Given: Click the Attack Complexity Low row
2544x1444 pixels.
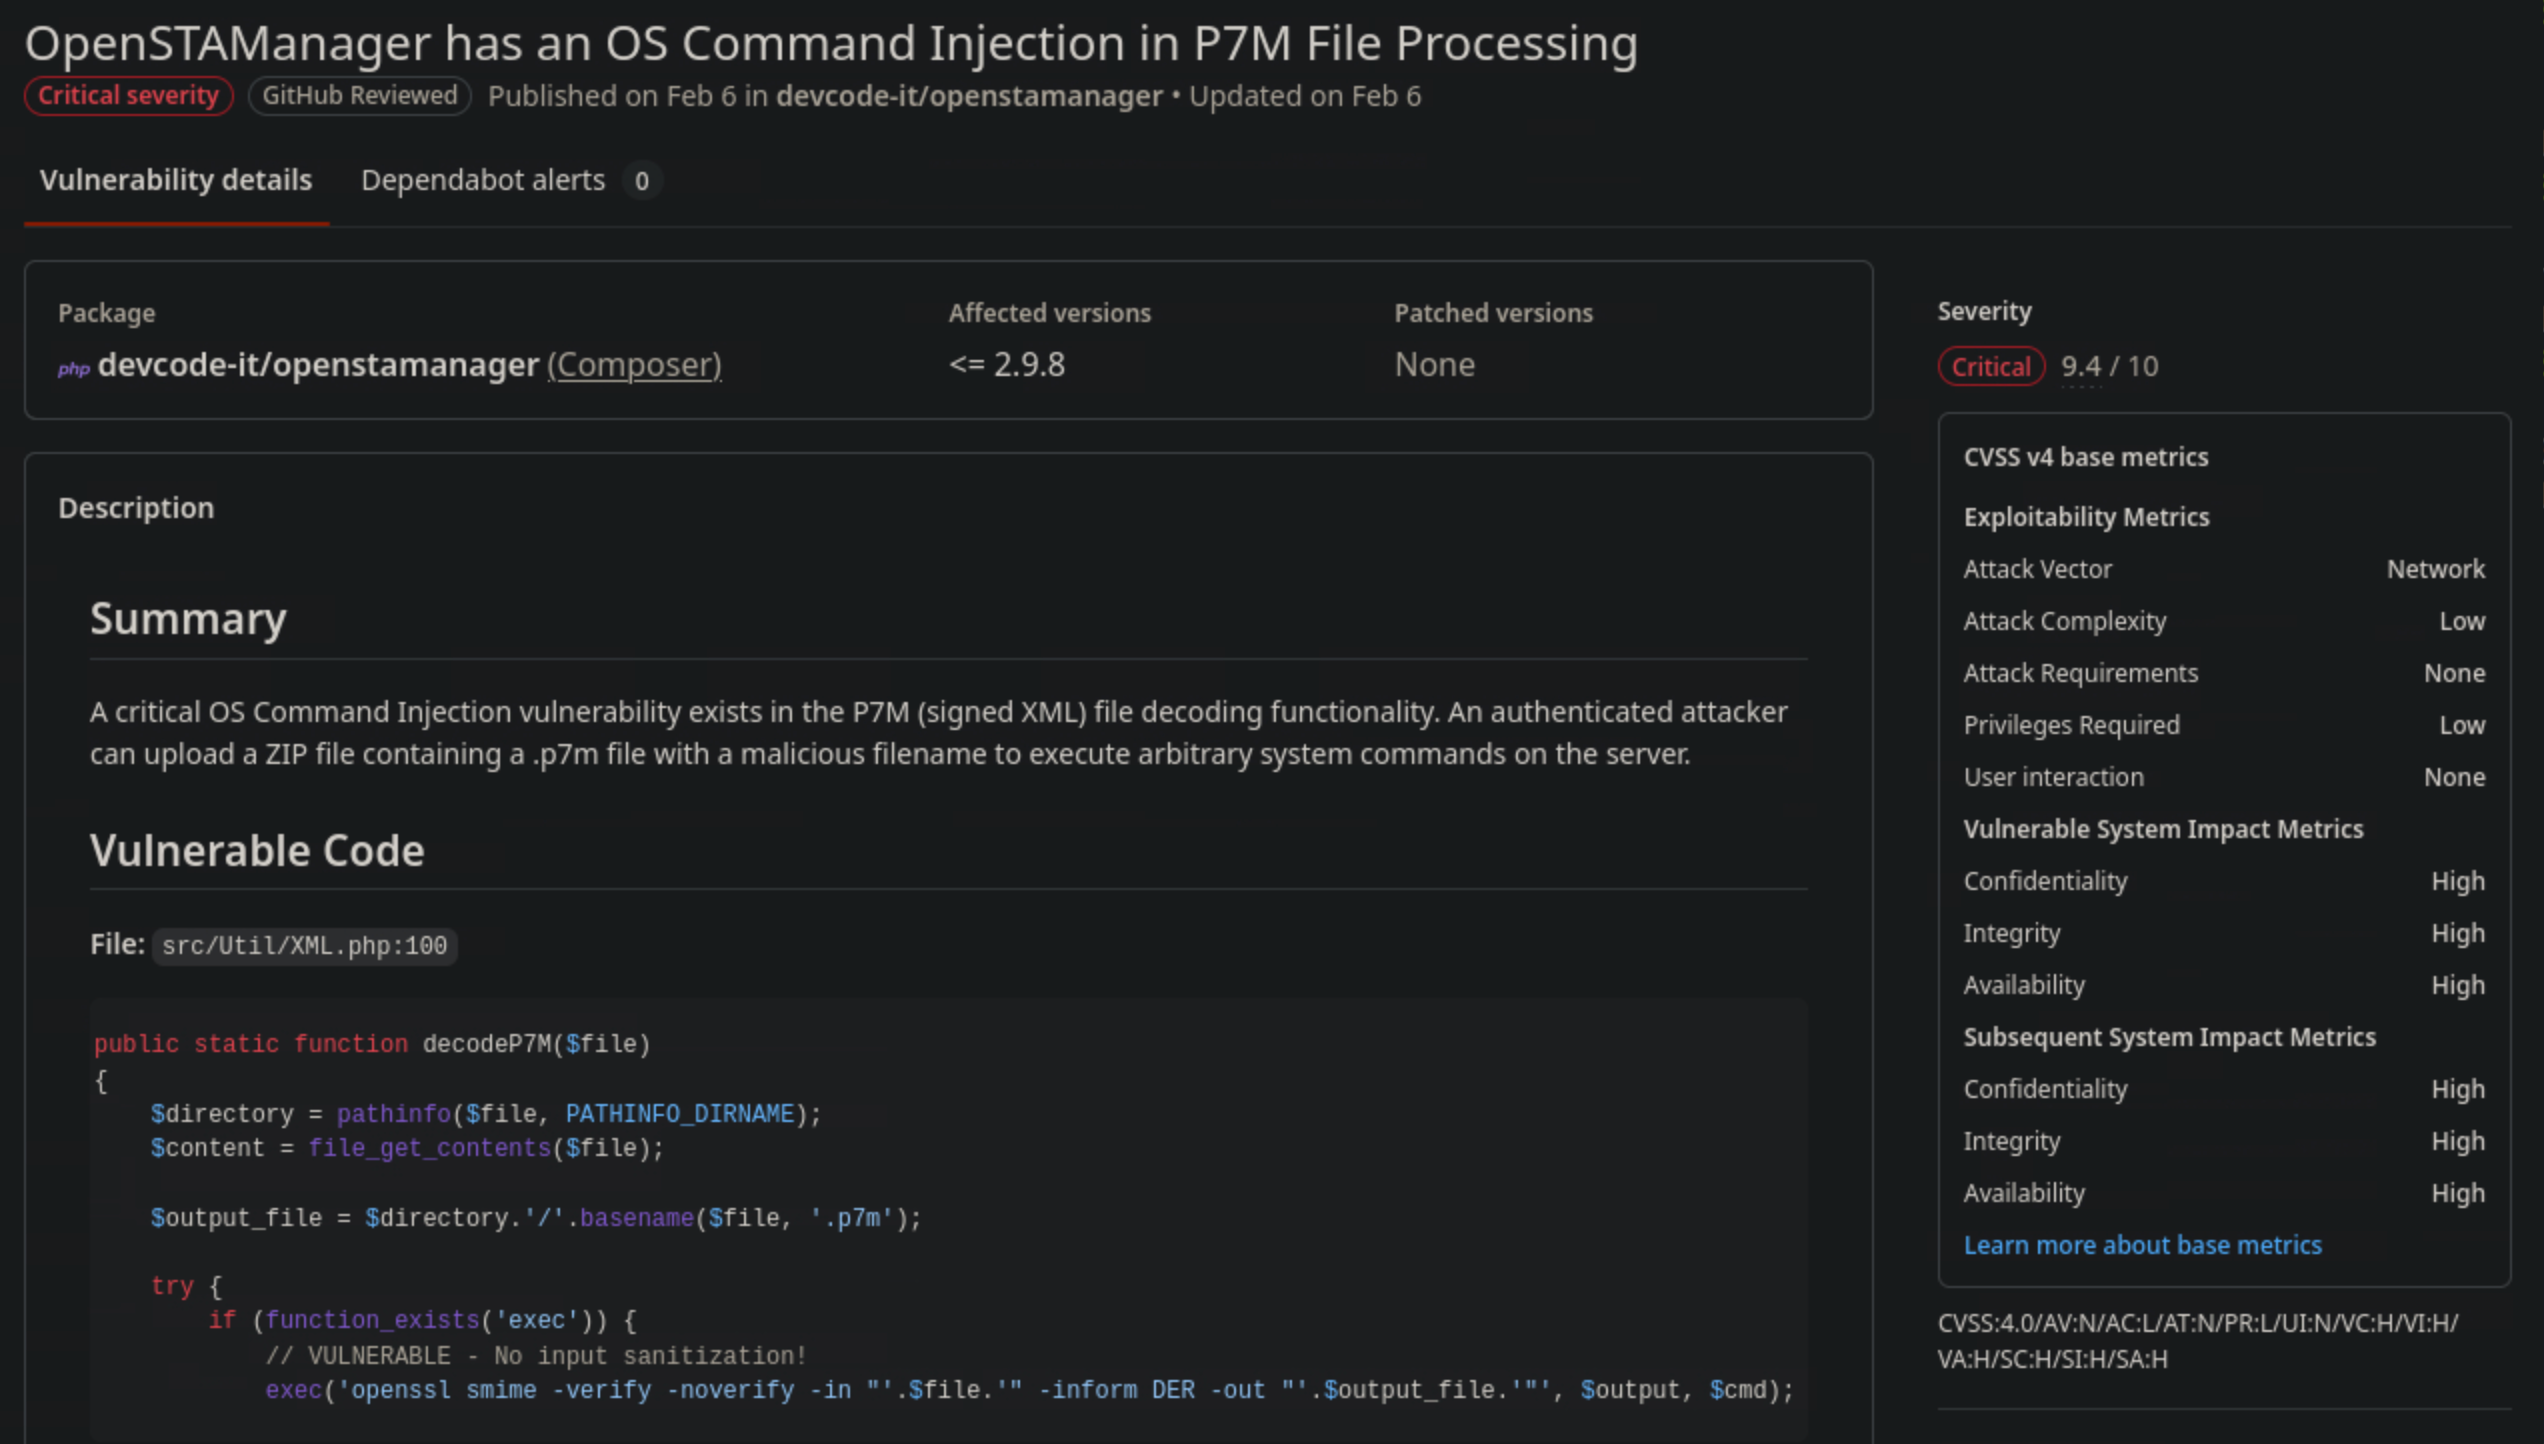Looking at the screenshot, I should tap(2224, 621).
